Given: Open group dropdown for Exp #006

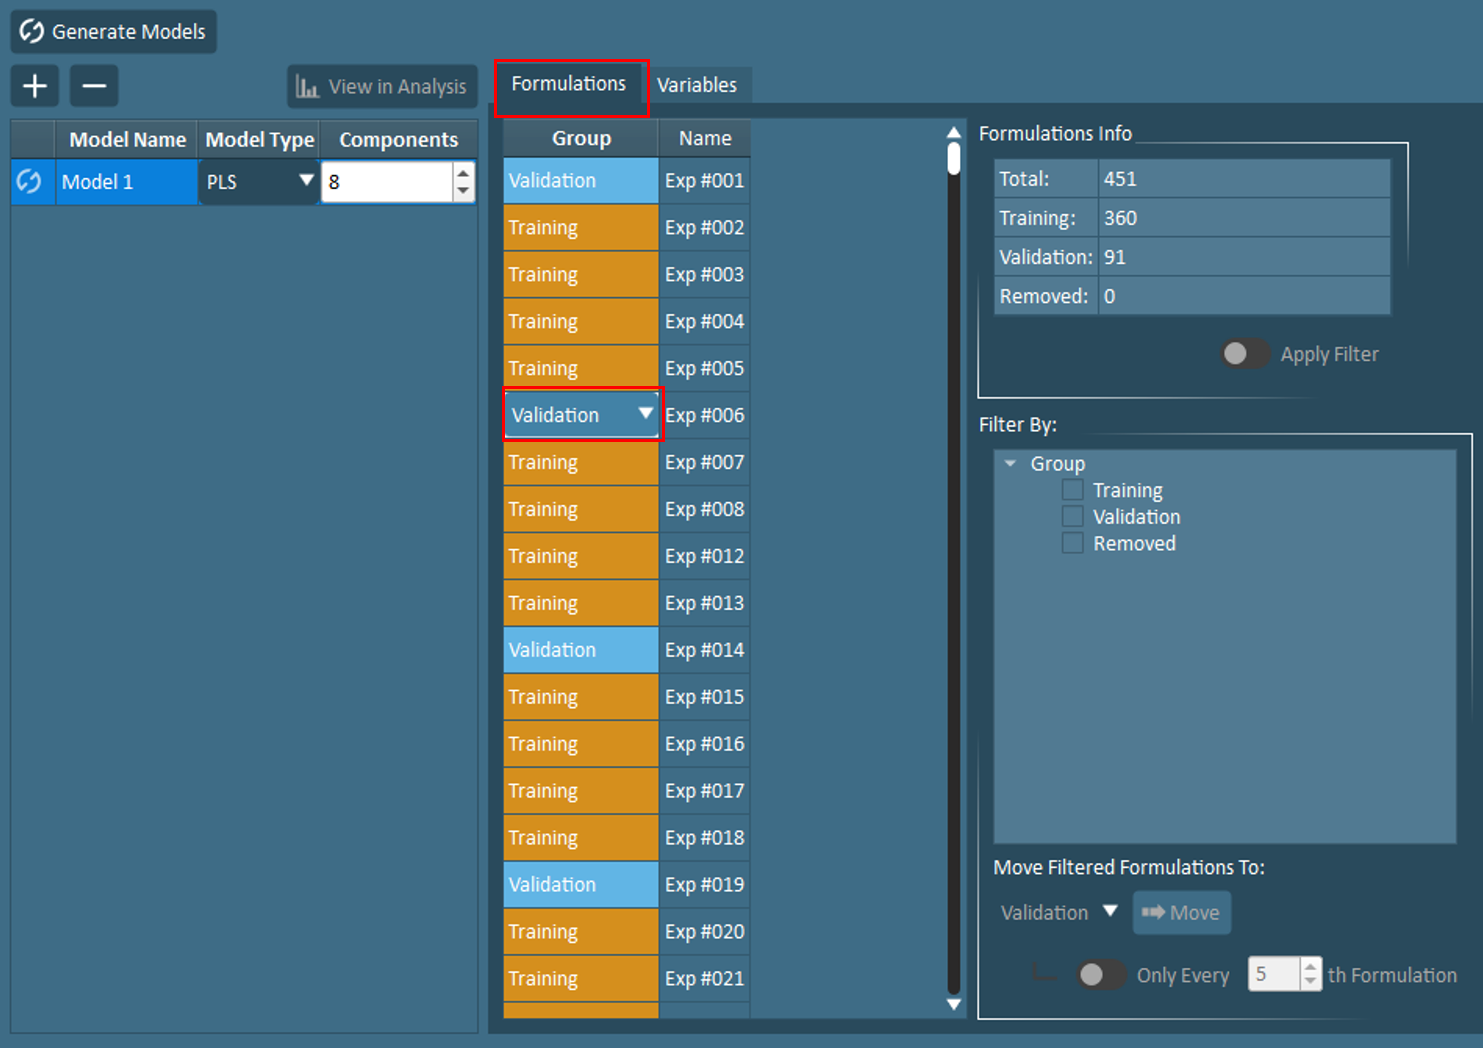Looking at the screenshot, I should point(645,414).
